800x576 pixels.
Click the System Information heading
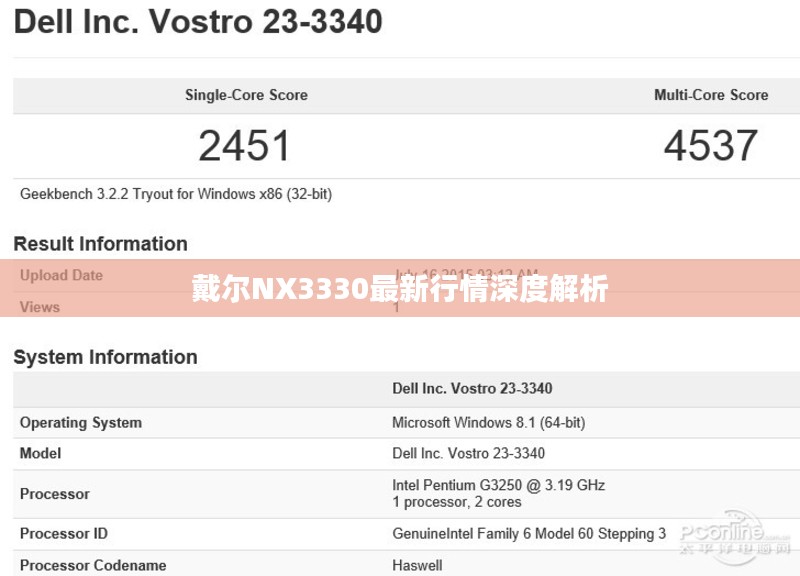point(105,357)
